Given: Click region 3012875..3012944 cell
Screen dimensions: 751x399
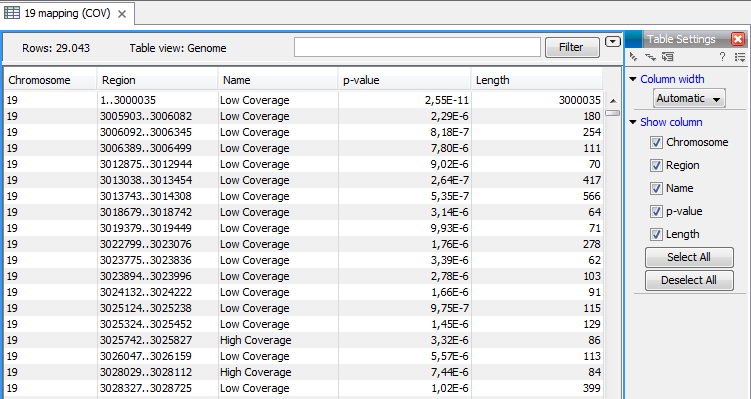Looking at the screenshot, I should (x=158, y=164).
